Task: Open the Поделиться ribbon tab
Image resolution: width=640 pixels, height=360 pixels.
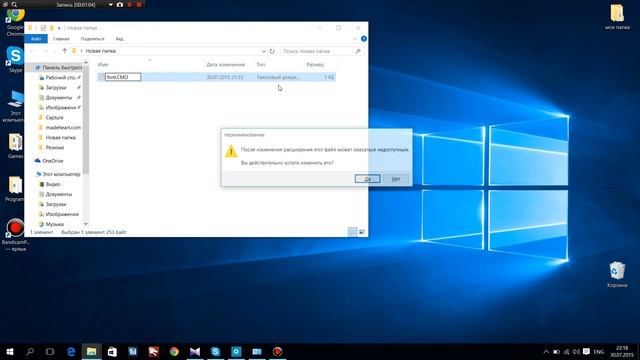Action: tap(93, 39)
